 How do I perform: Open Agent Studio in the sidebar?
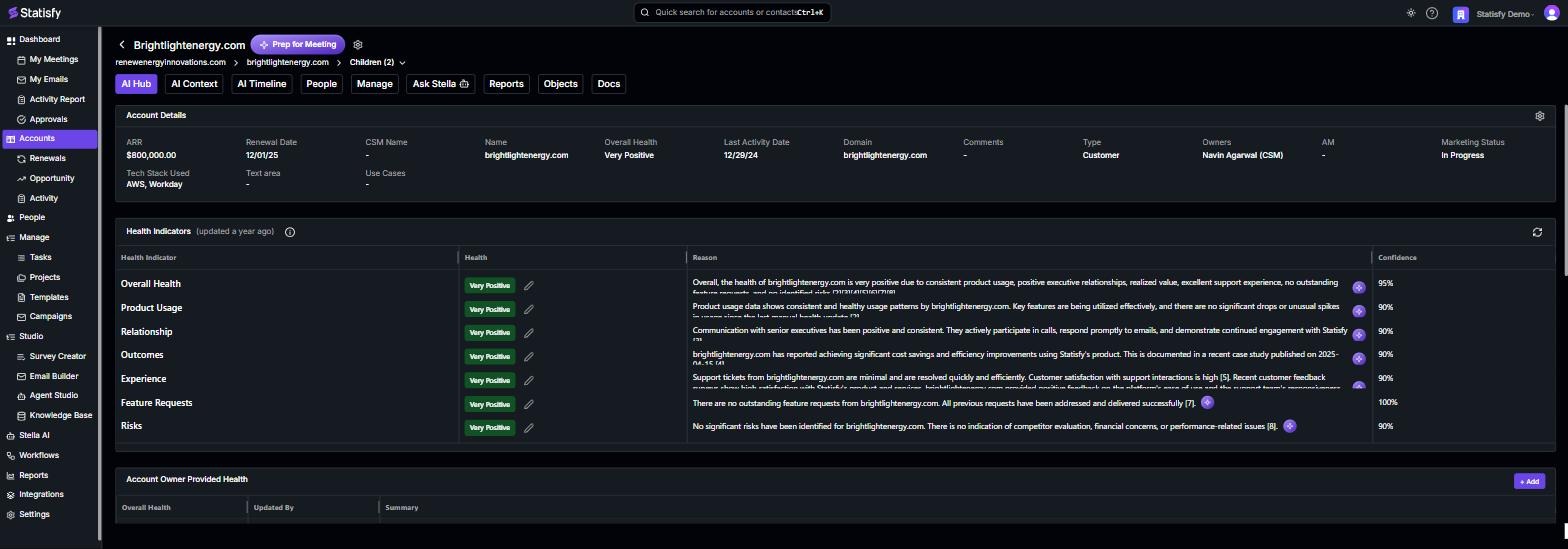53,396
